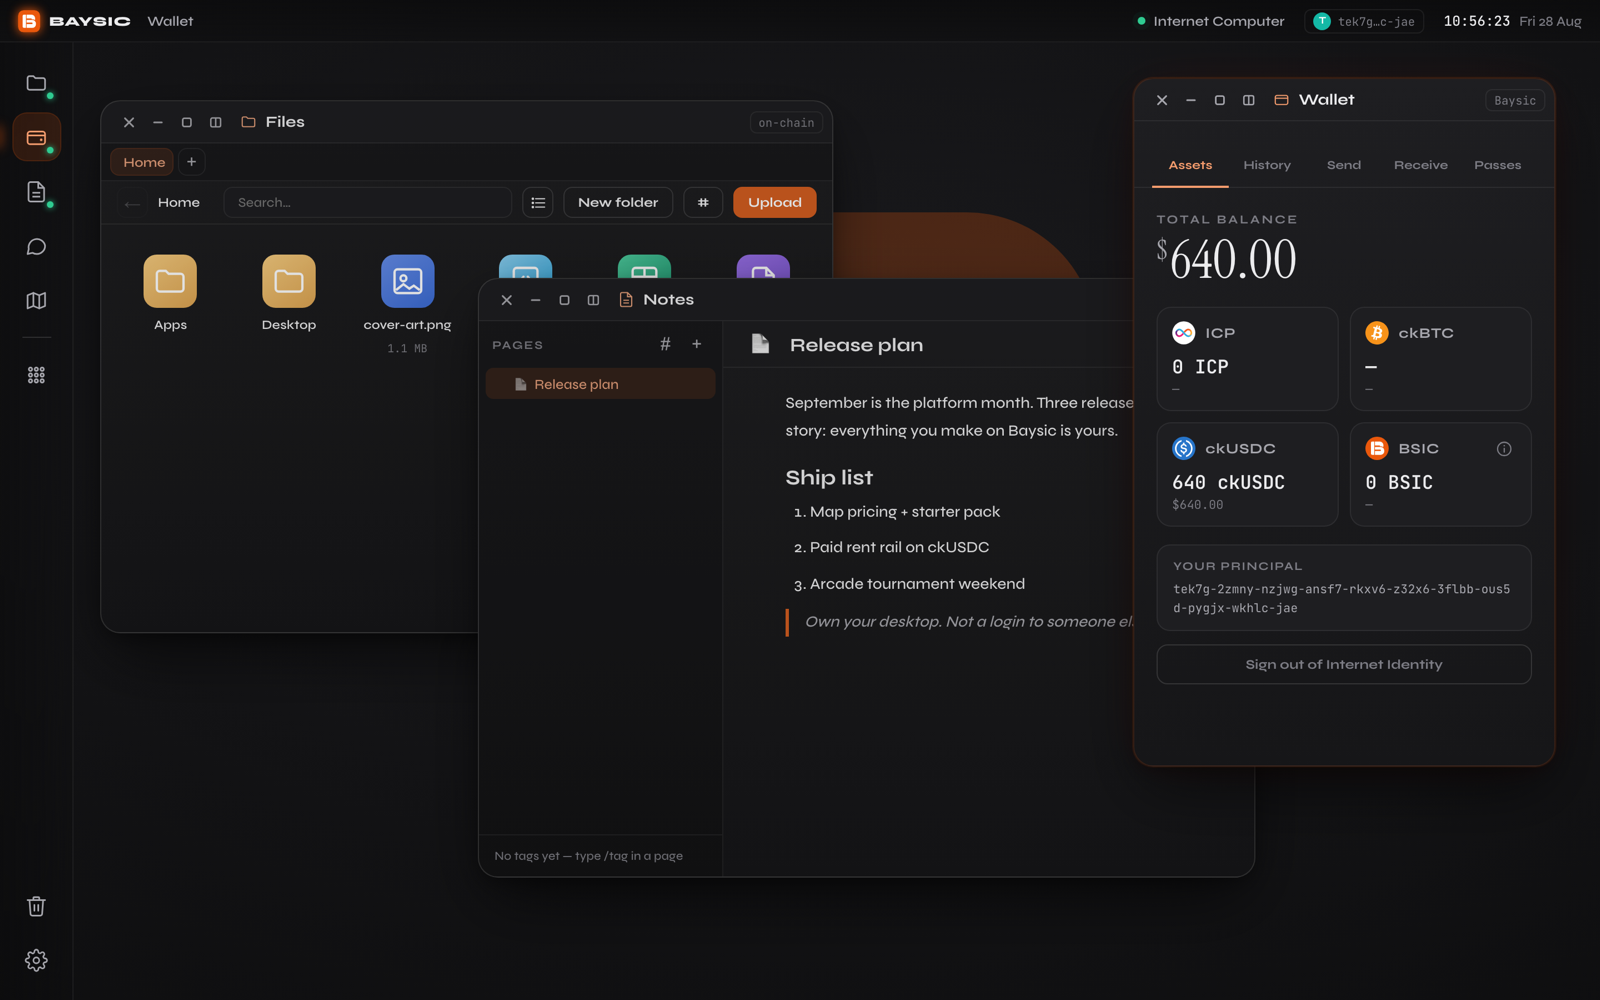Click 'Arcade tournament weekend' item
This screenshot has width=1600, height=1000.
tap(917, 584)
